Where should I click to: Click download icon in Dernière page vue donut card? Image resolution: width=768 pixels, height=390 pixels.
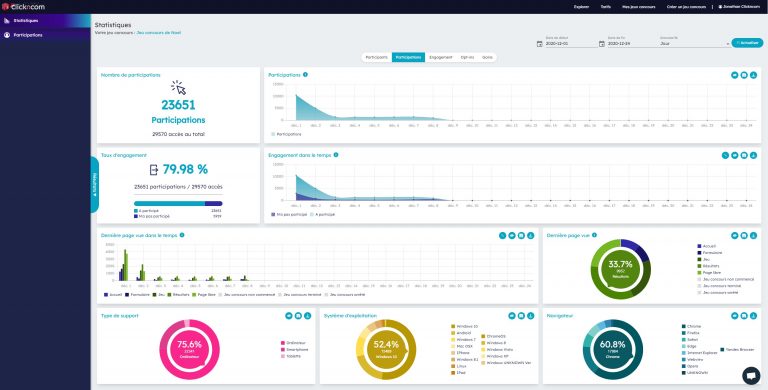click(753, 236)
